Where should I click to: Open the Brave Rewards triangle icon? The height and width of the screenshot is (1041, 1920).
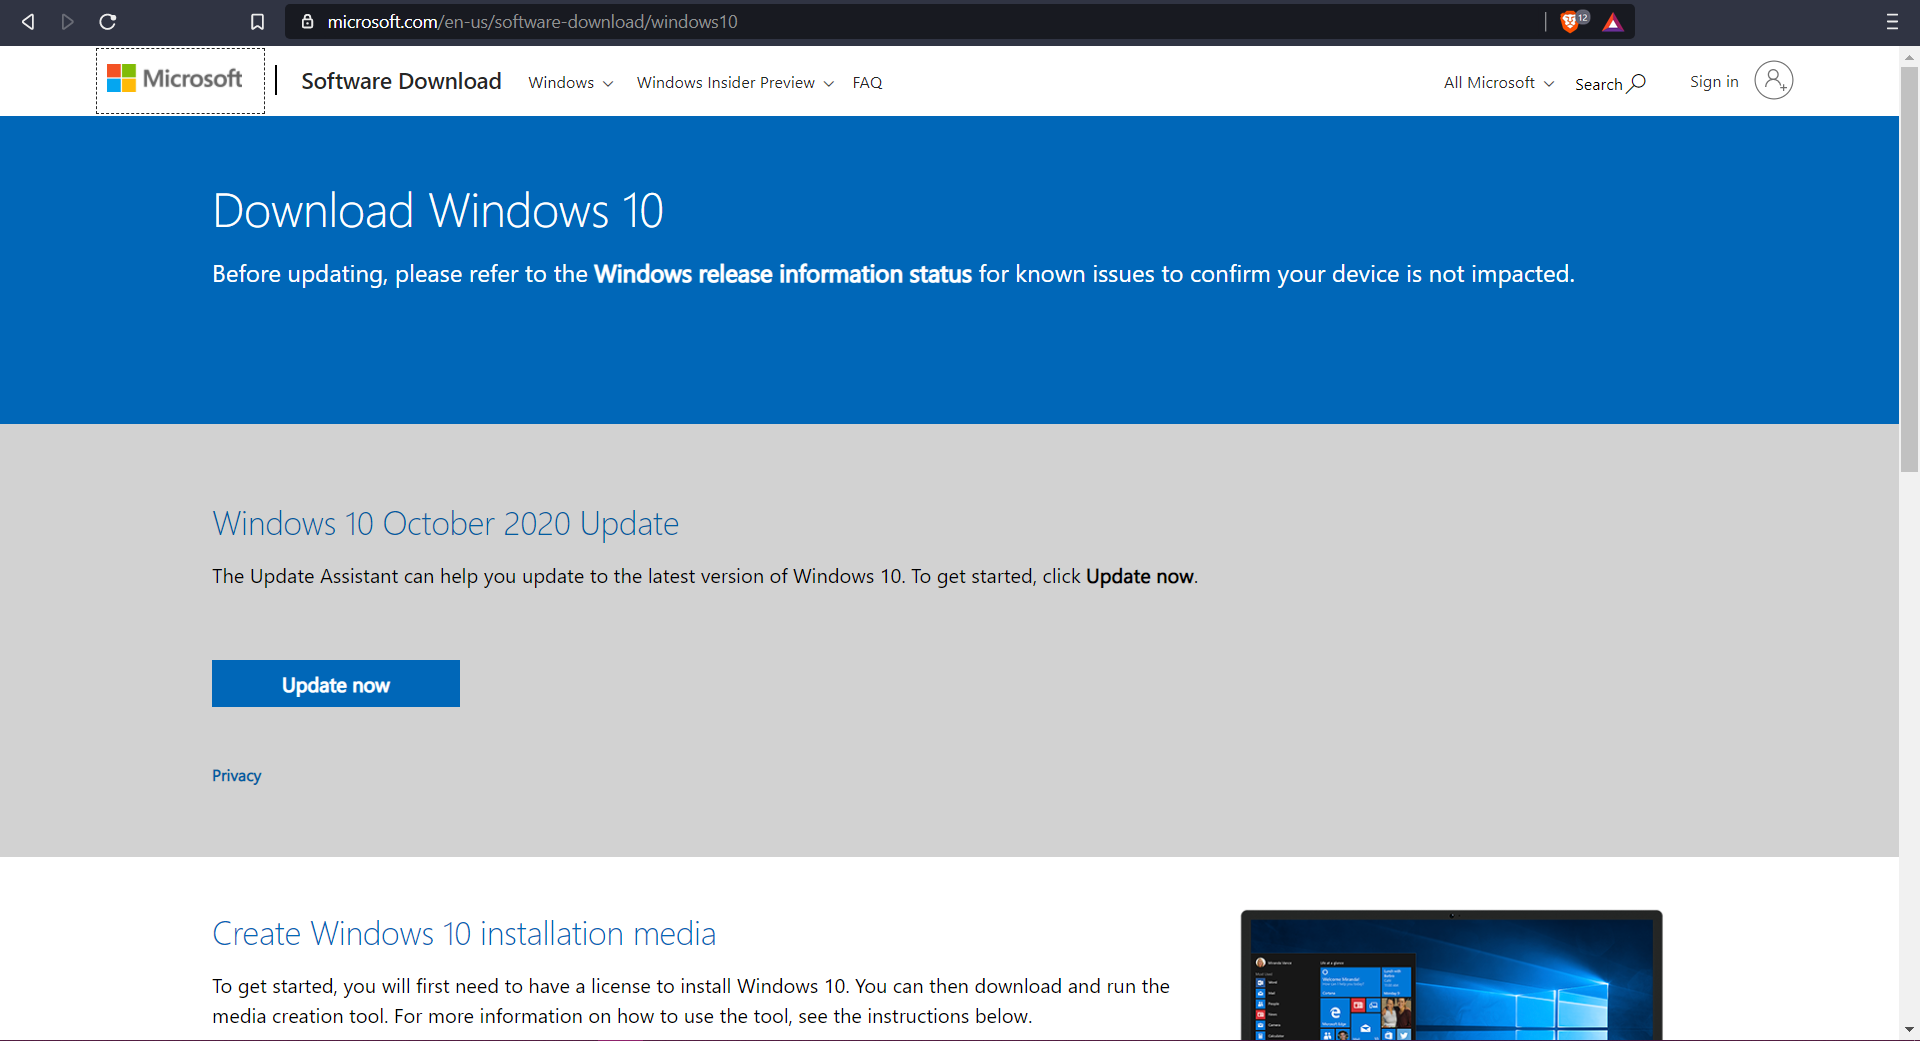[1612, 22]
